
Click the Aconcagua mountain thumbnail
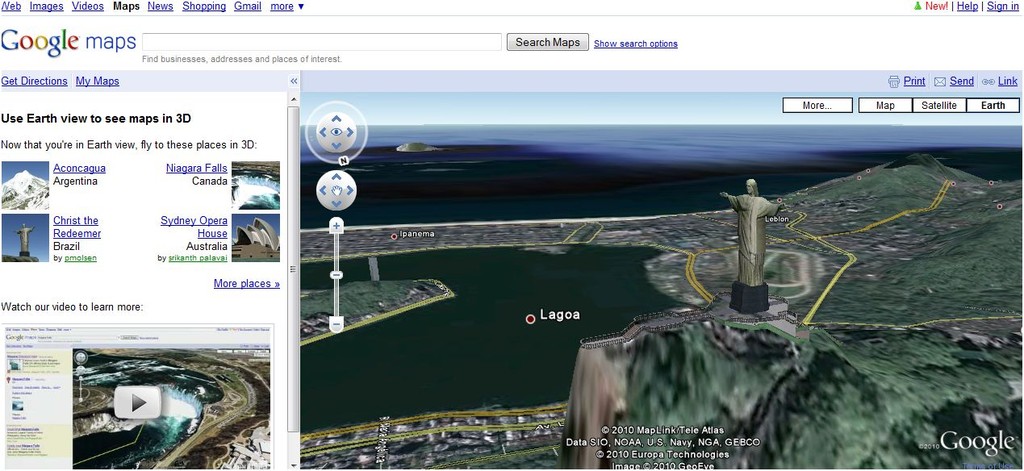pos(25,186)
